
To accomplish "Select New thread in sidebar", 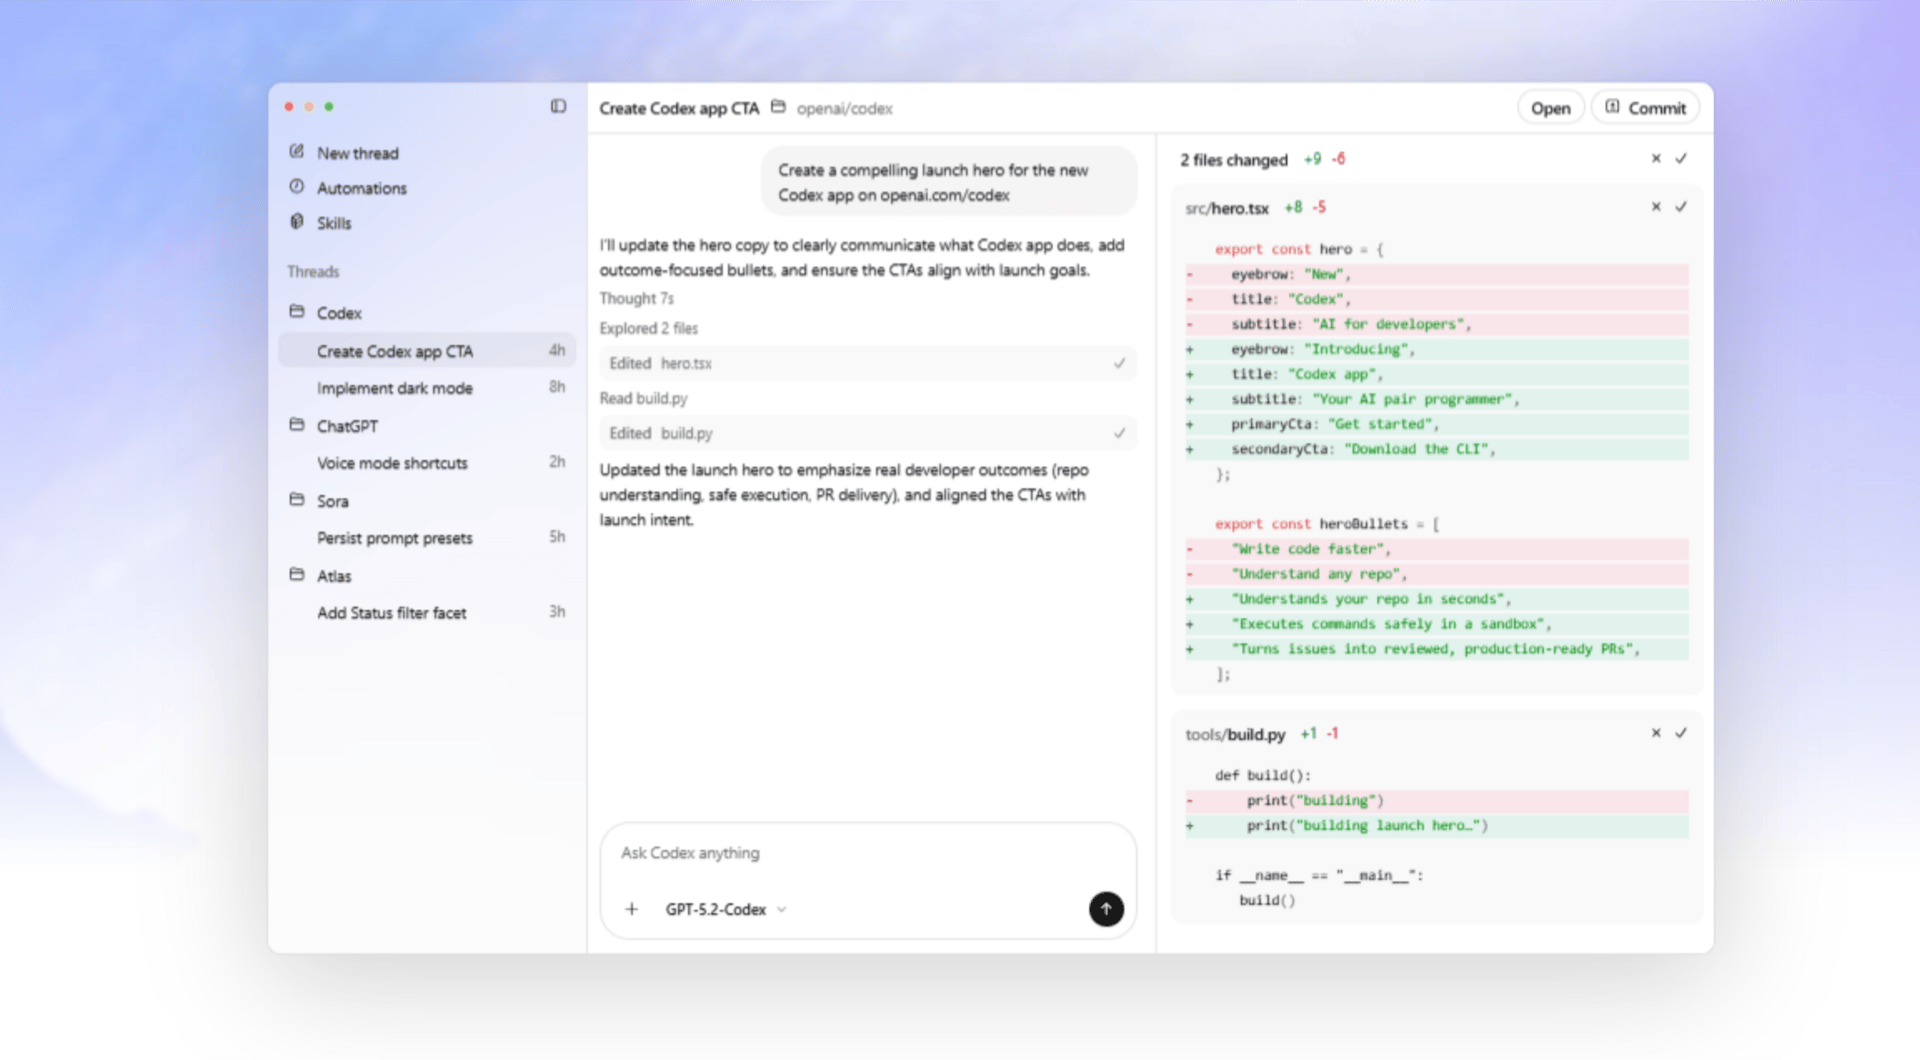I will pos(358,153).
